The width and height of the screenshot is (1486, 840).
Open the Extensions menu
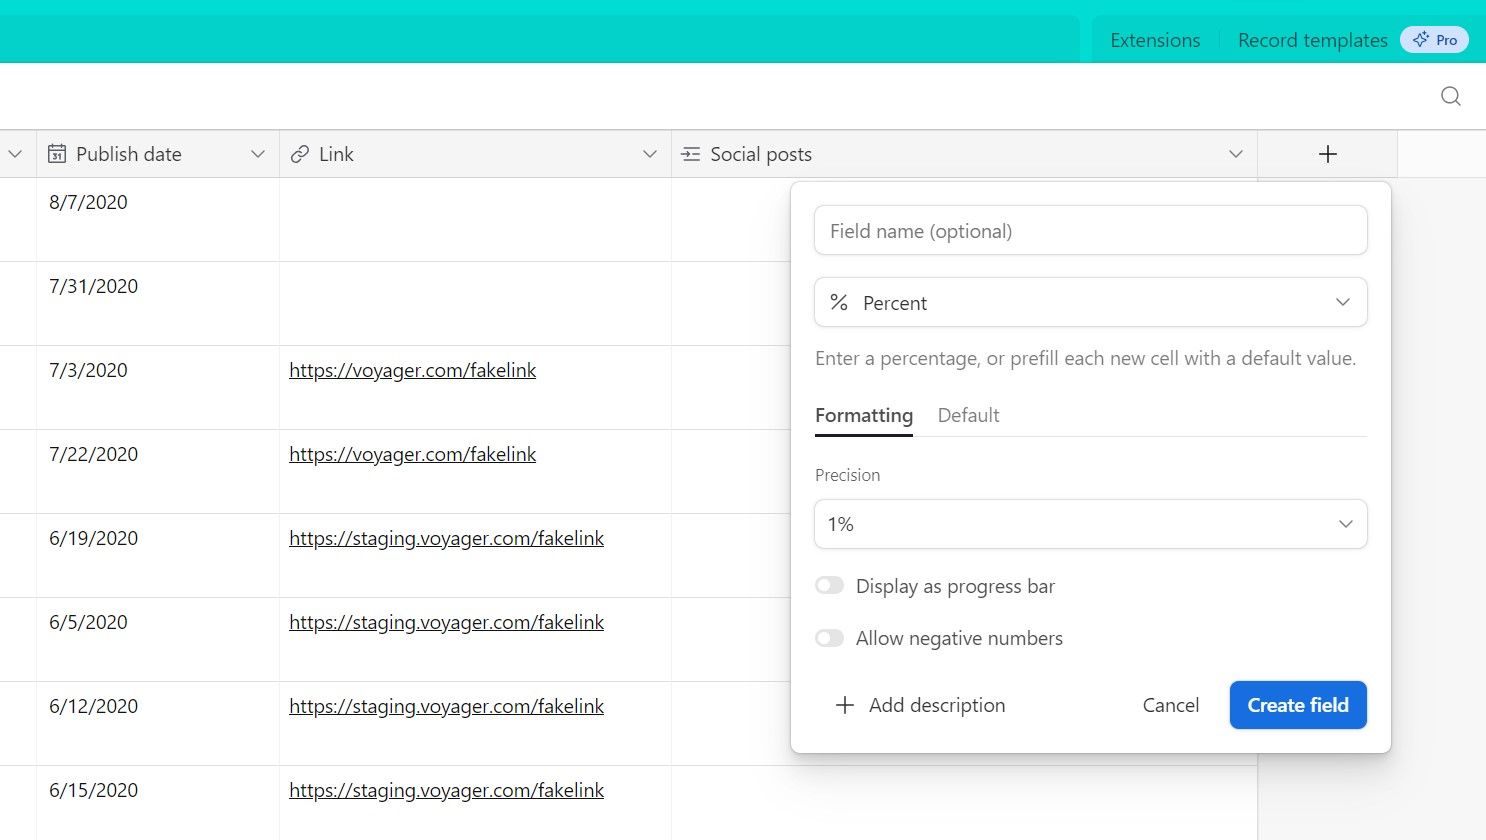pos(1154,40)
